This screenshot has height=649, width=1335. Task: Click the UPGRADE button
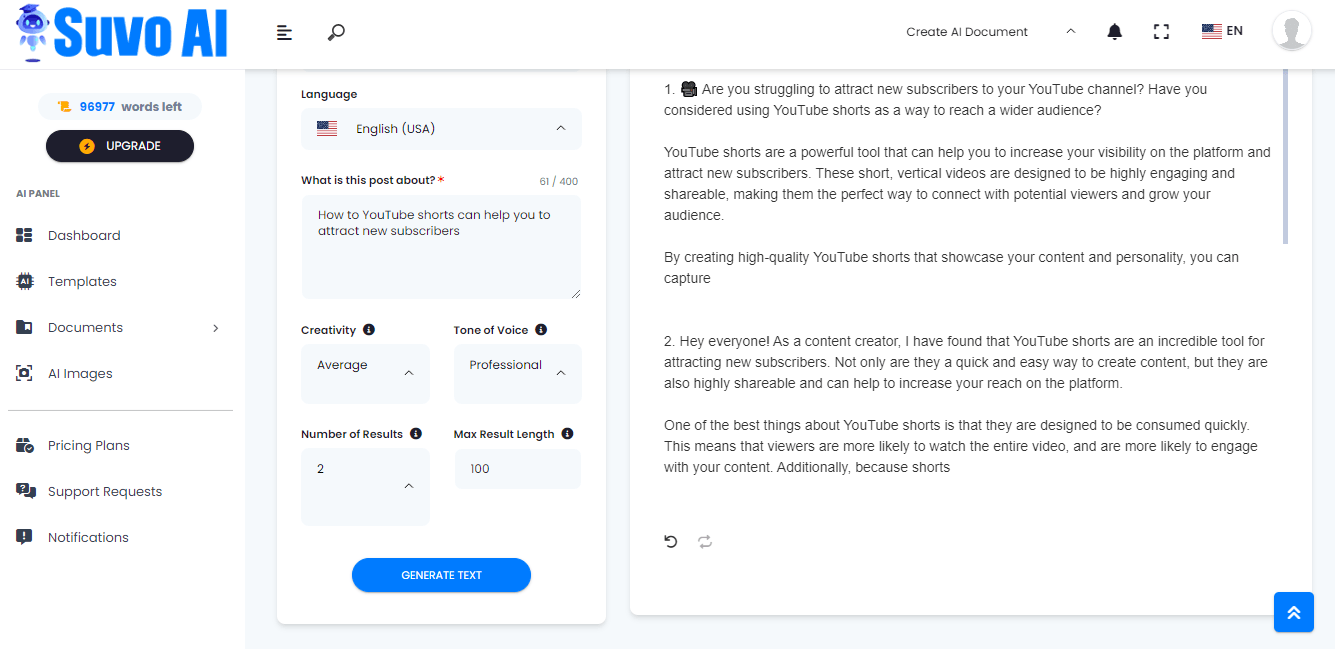(120, 146)
